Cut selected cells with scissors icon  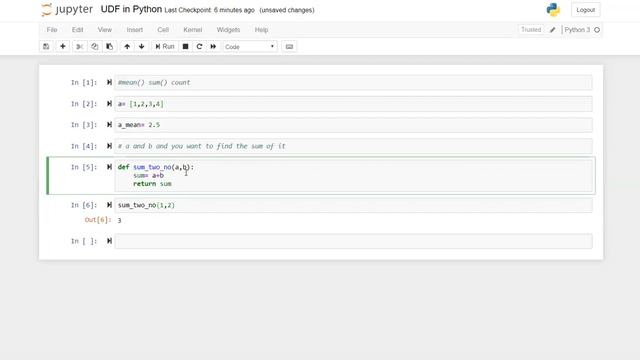[80, 47]
